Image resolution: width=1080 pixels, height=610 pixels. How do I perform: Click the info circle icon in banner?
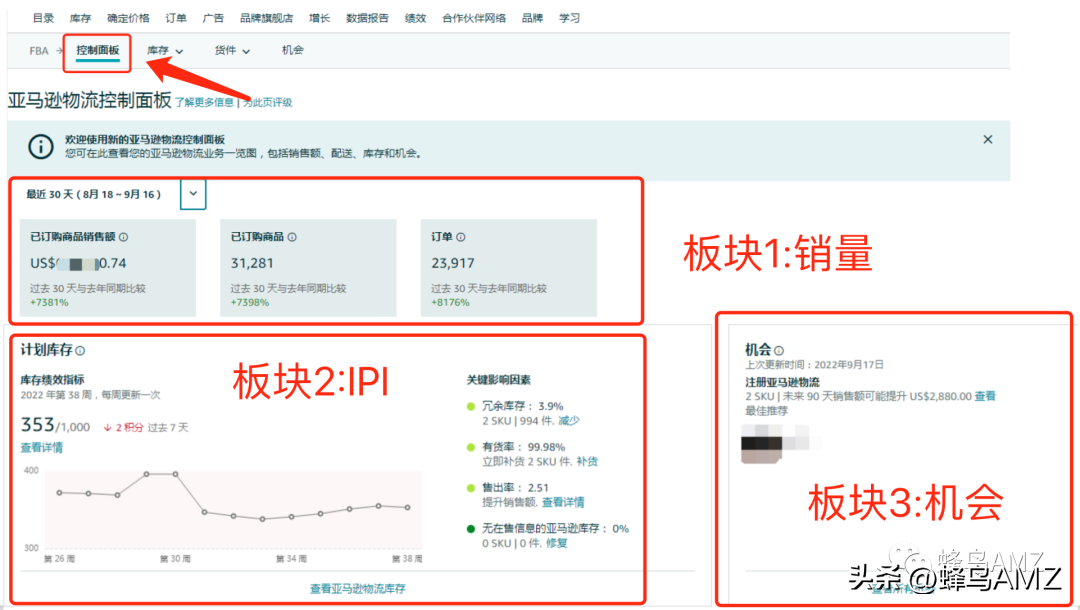pyautogui.click(x=41, y=147)
